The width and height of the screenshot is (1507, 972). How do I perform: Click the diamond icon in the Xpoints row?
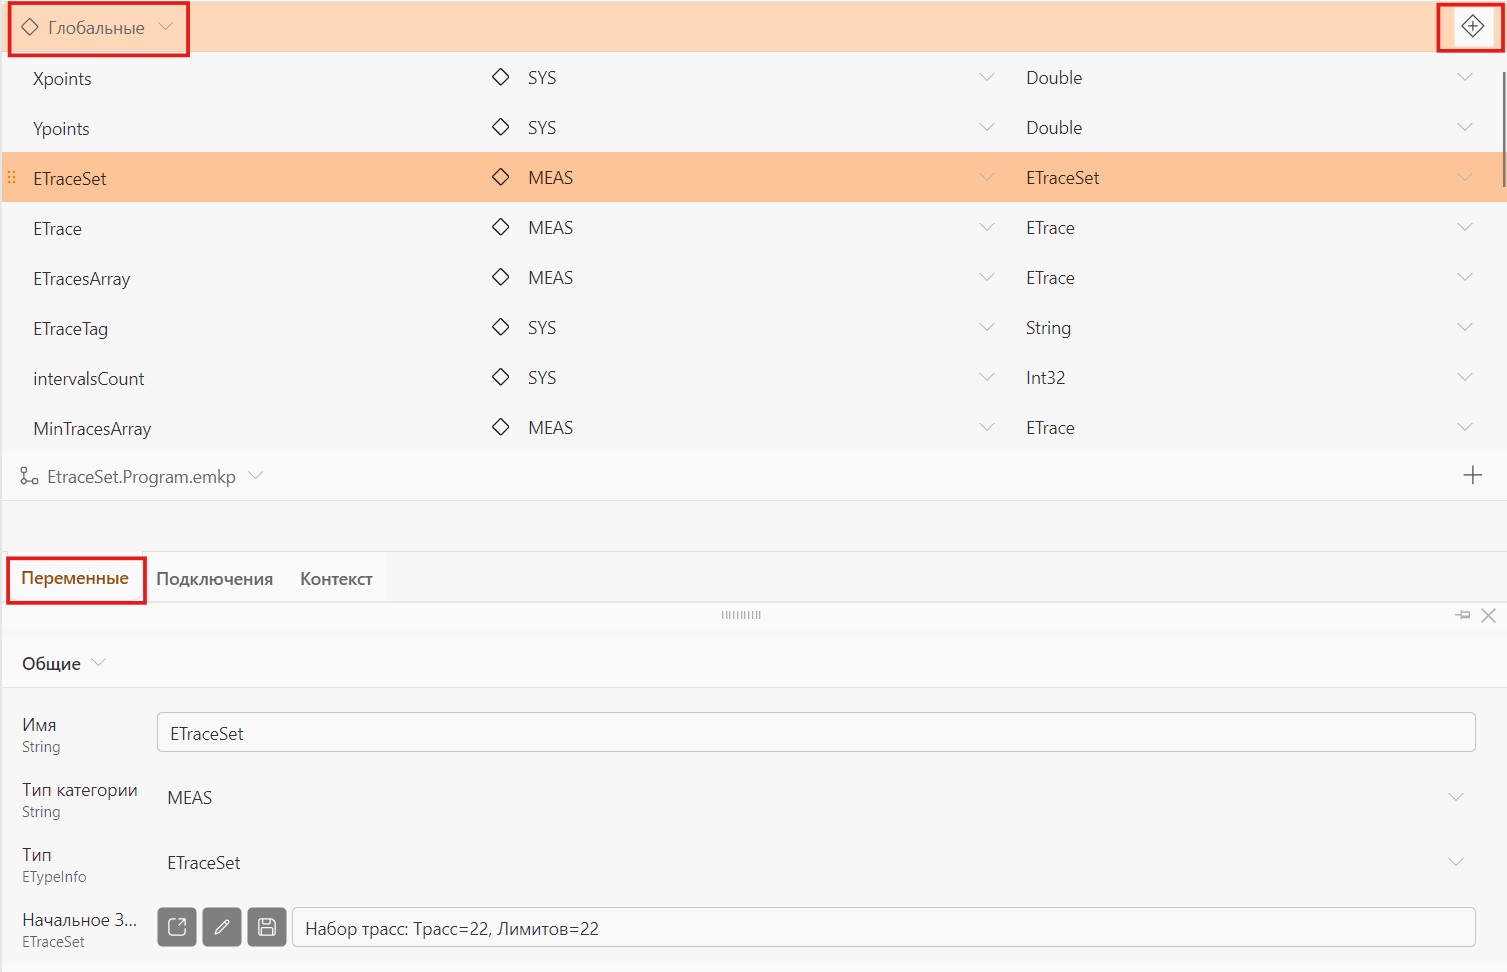(x=501, y=77)
